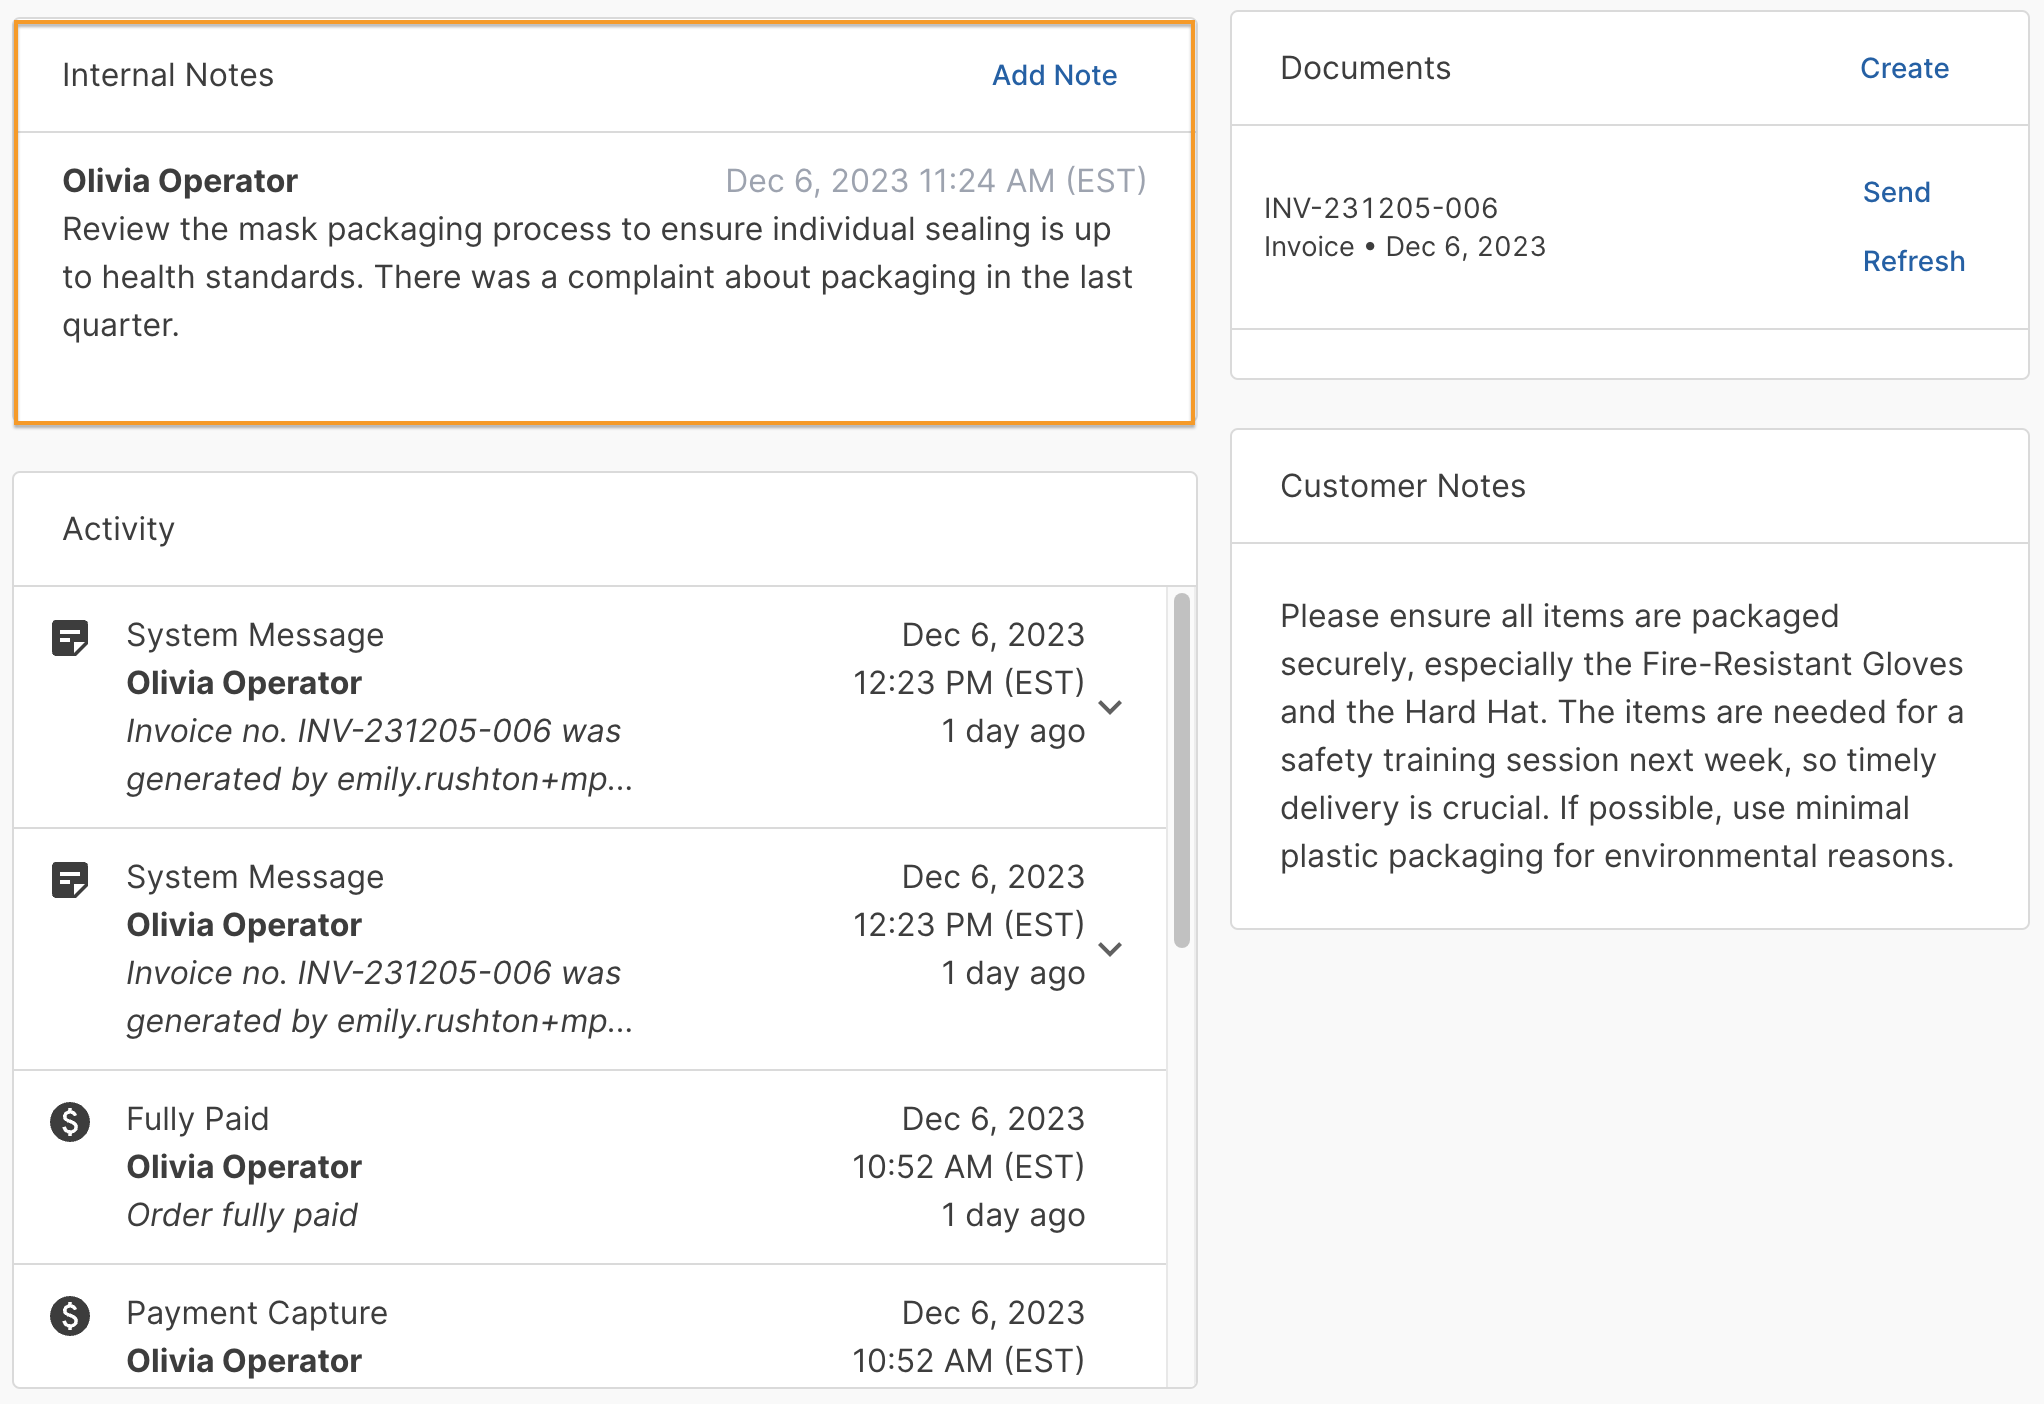Click the Customer Notes text body
Screen dimensions: 2044x1404
(x=1620, y=736)
